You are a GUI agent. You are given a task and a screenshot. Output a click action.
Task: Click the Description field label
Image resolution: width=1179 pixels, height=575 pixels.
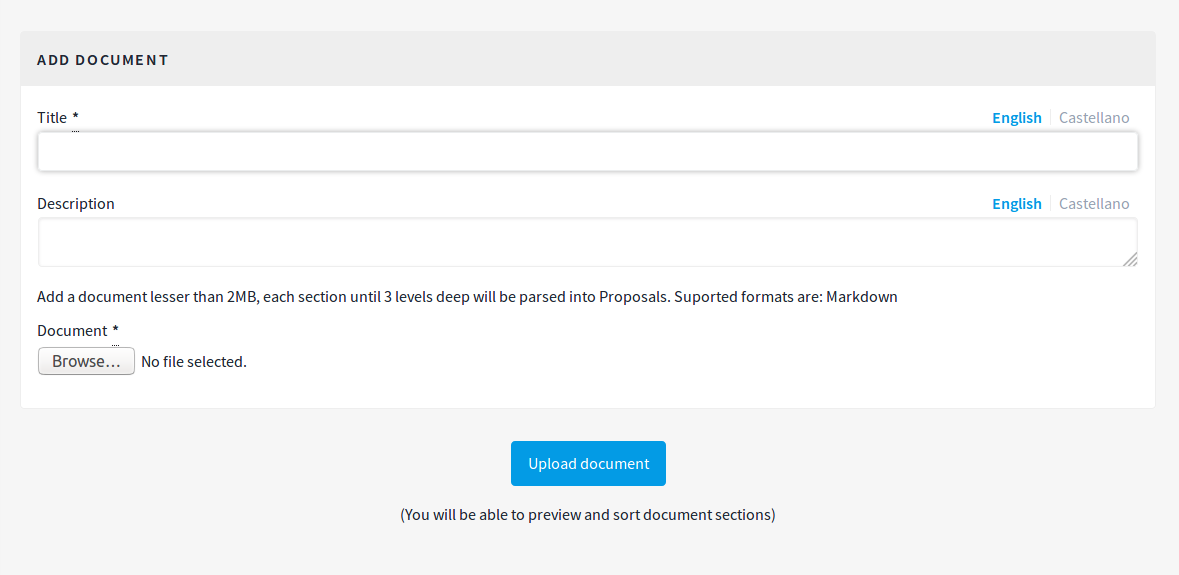coord(76,204)
